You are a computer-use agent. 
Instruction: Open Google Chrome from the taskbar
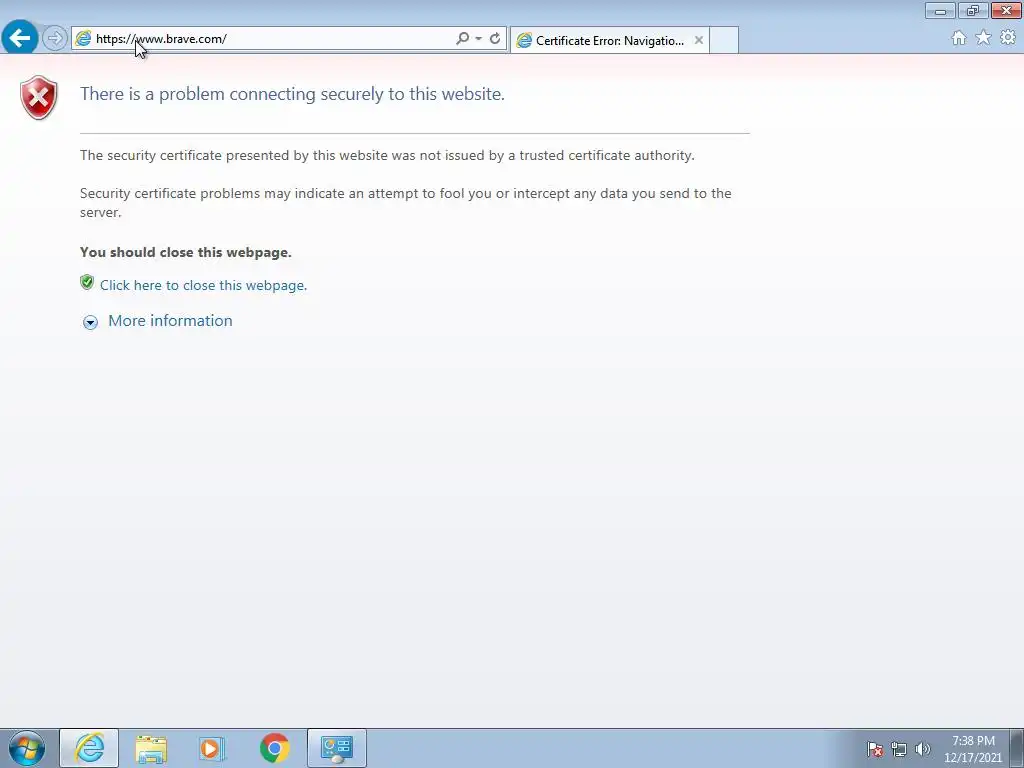[x=274, y=748]
